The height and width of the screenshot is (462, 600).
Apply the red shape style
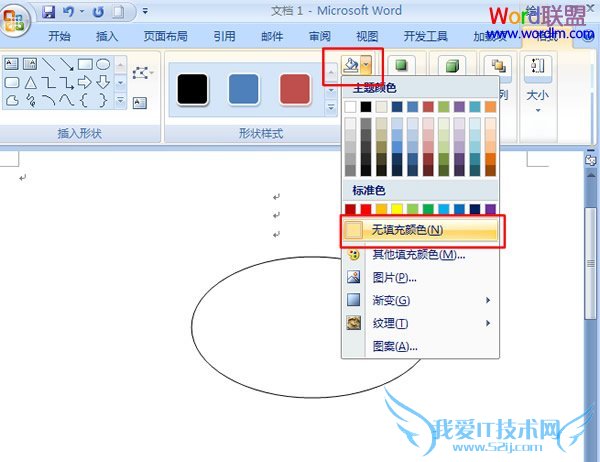point(295,89)
